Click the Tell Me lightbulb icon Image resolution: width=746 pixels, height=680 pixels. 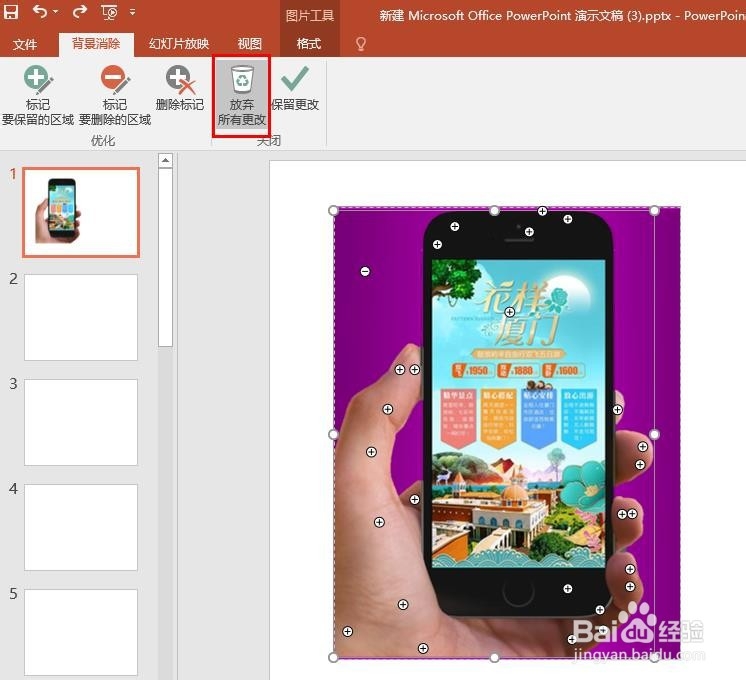click(361, 44)
